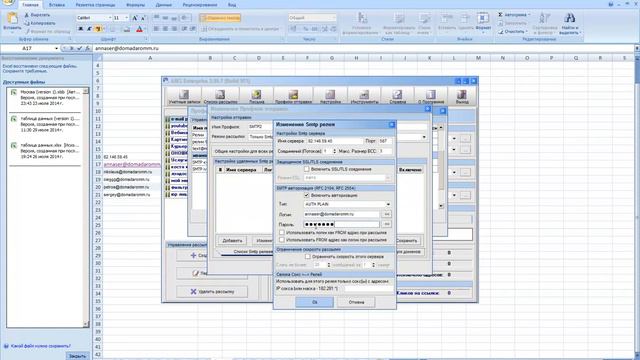Click Wrap Text highlighted button
The image size is (640, 360).
pos(220,18)
